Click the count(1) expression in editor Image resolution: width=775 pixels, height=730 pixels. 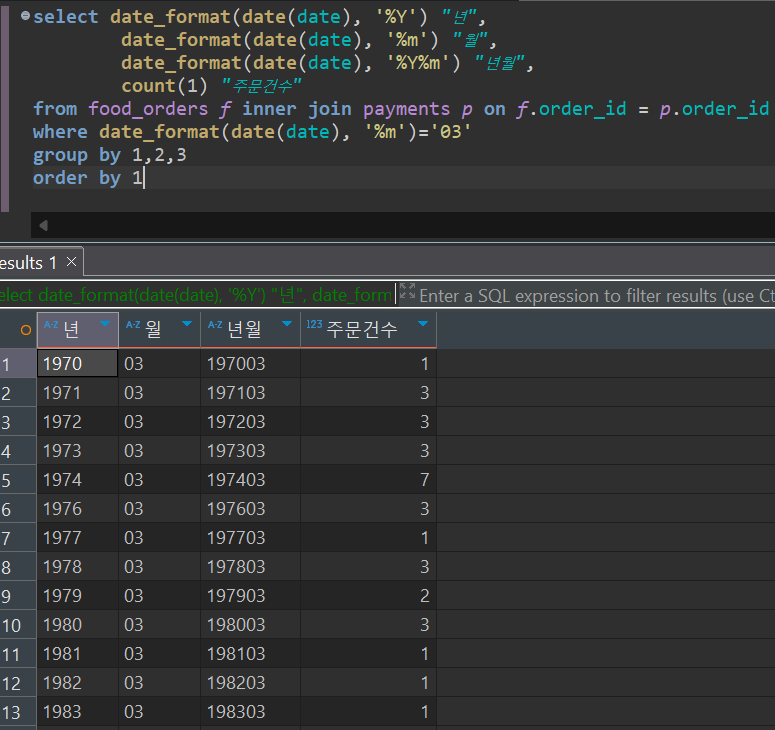coord(164,86)
